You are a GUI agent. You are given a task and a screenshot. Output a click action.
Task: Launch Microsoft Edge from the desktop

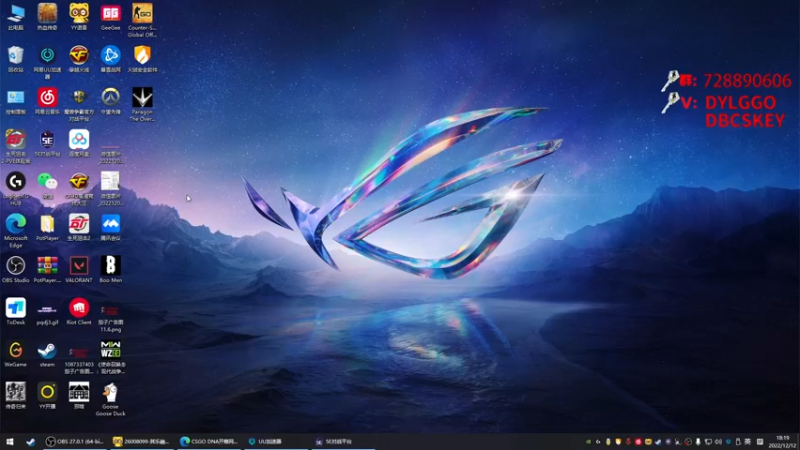[16, 231]
